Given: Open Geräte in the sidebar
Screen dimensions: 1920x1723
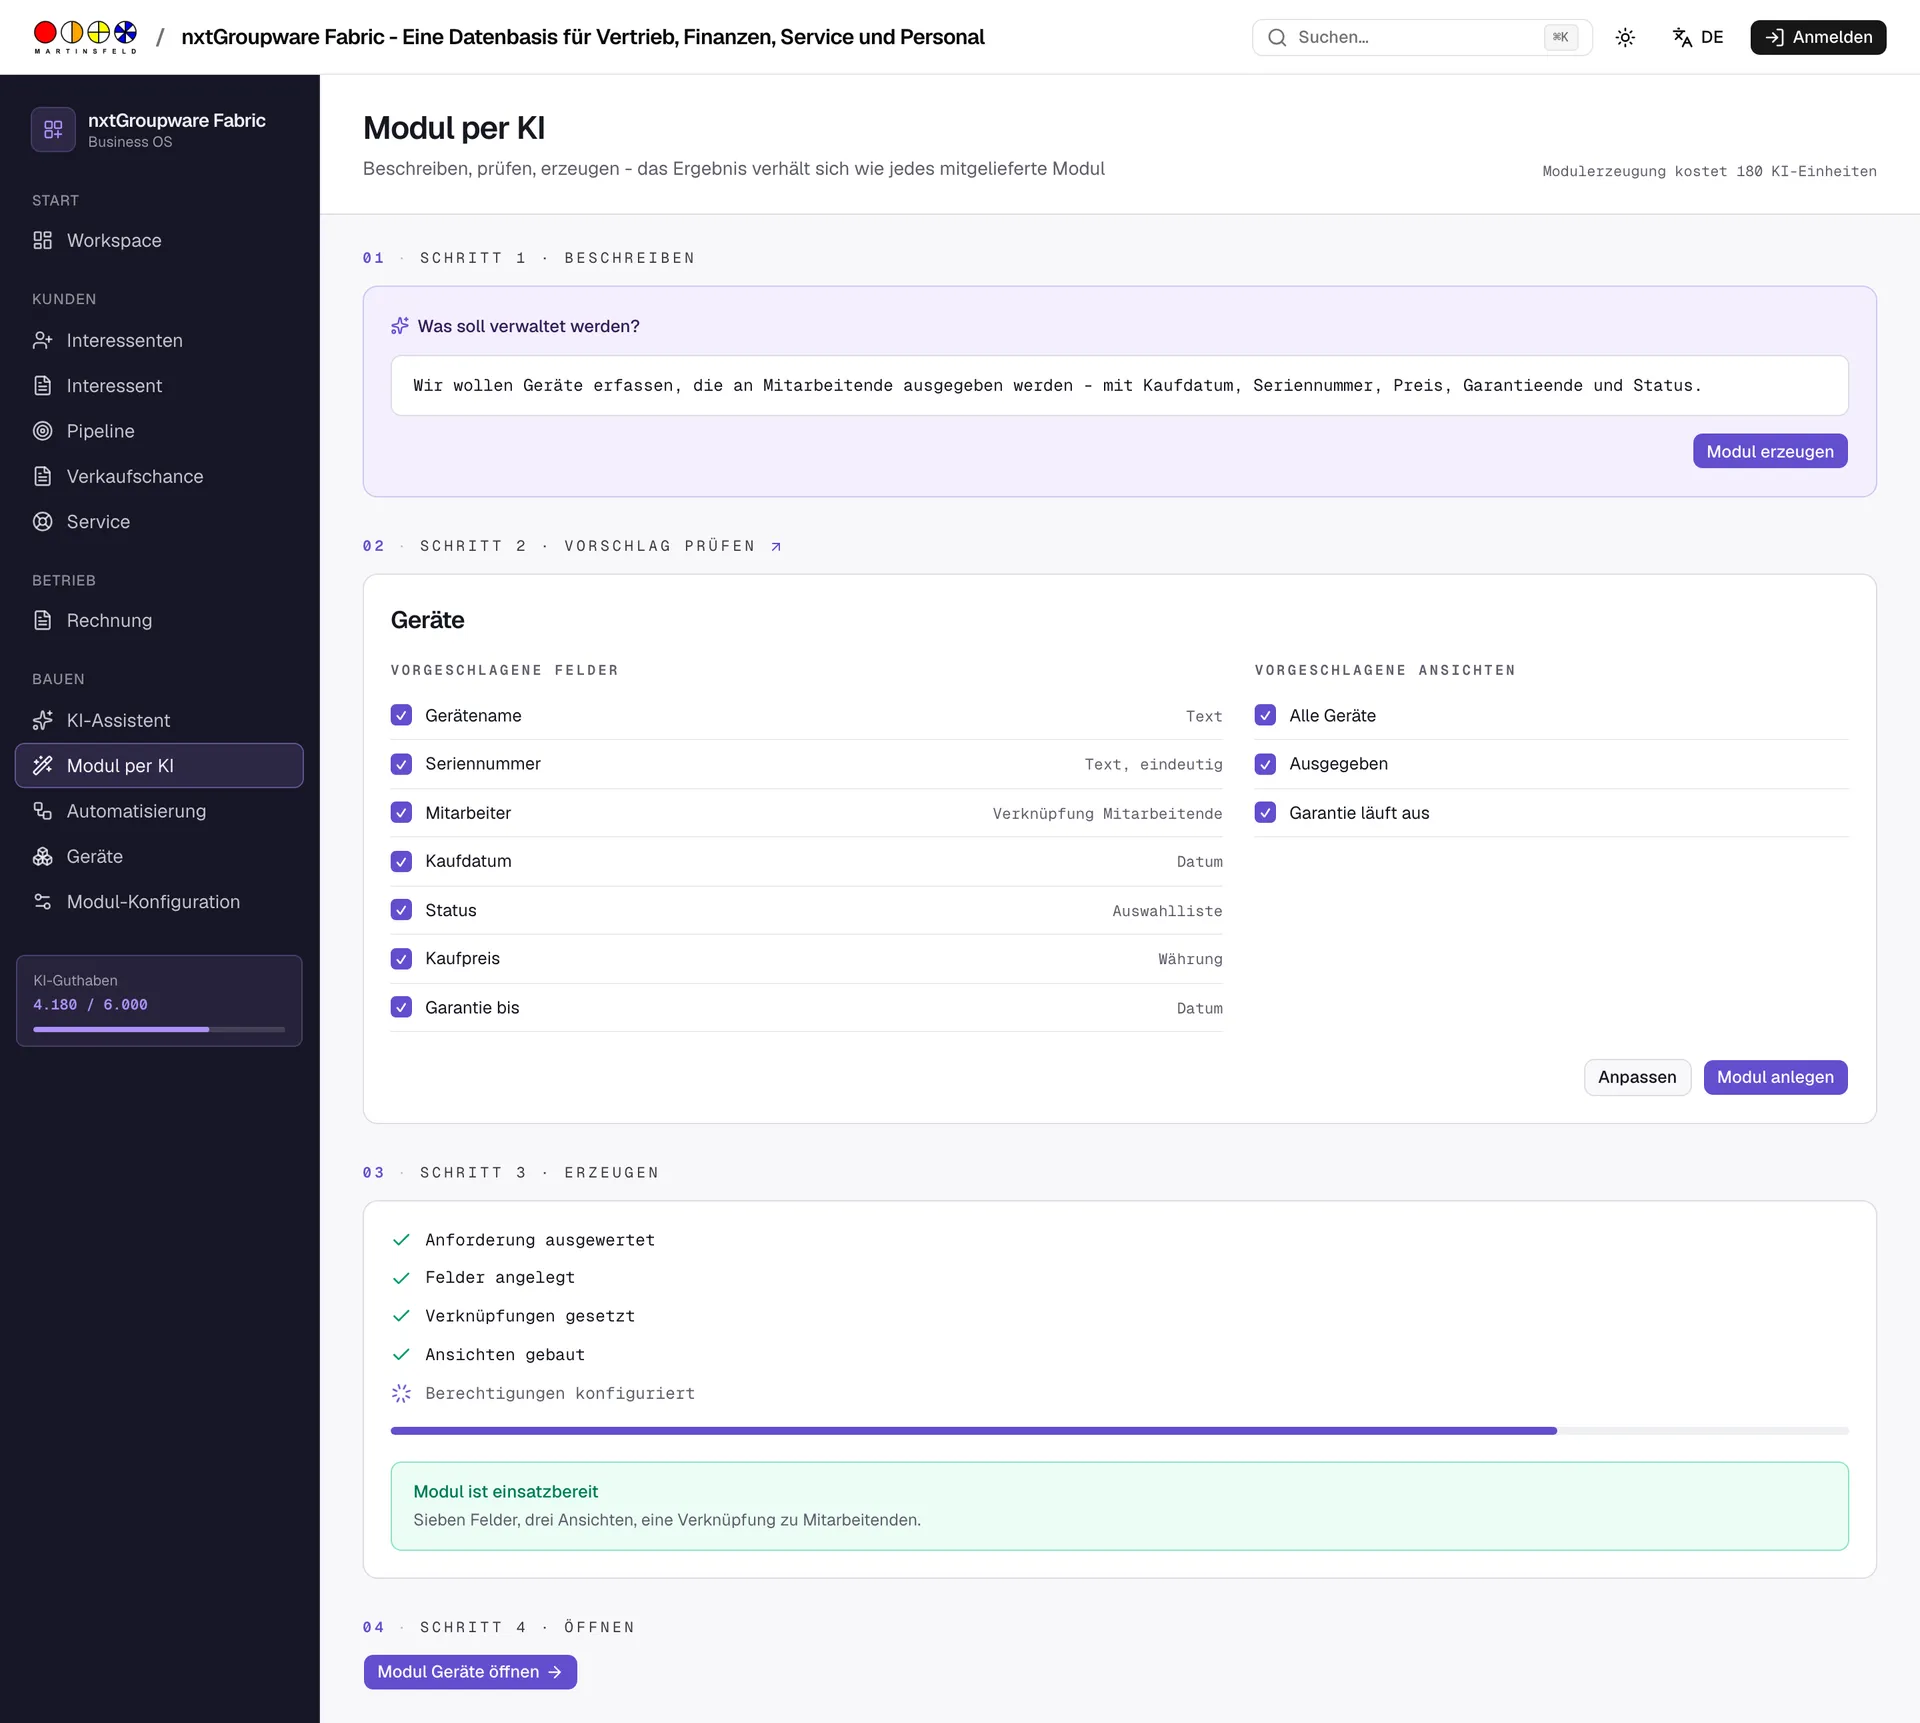Looking at the screenshot, I should click(x=159, y=856).
